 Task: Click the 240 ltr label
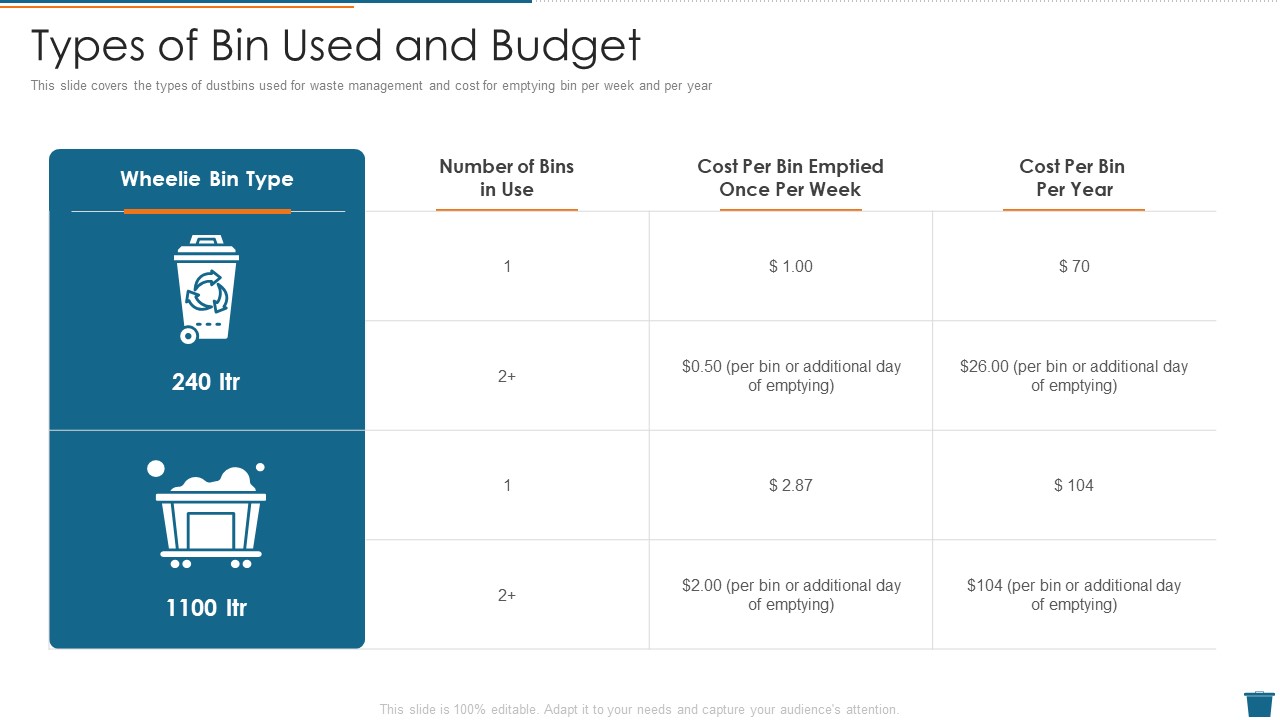(x=206, y=381)
